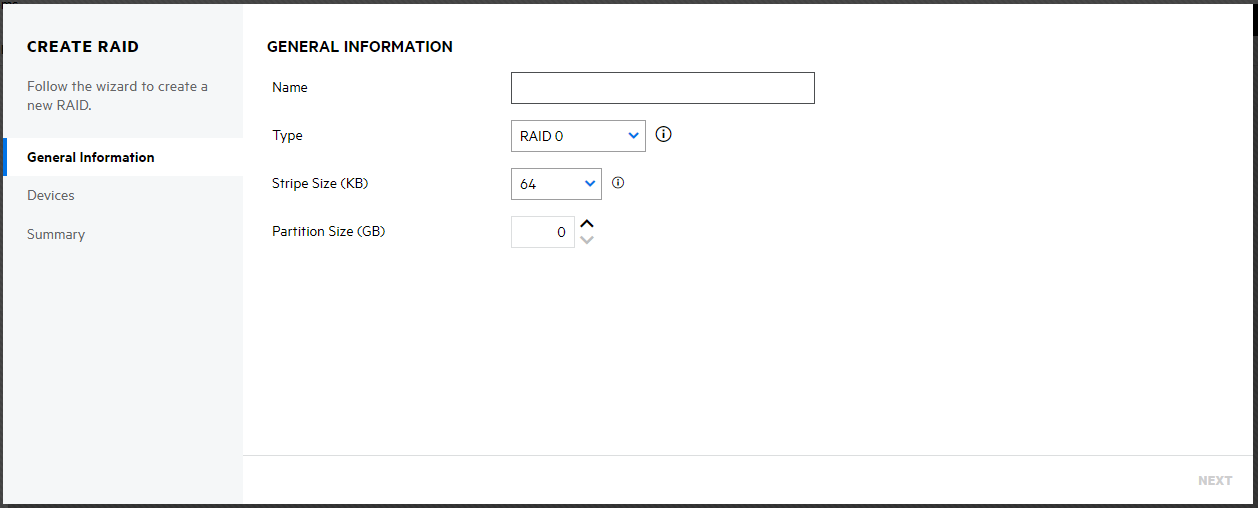
Task: Click the Type field label
Action: point(287,135)
